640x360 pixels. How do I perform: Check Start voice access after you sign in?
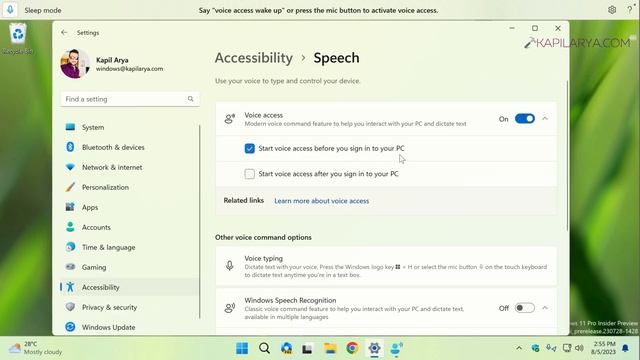coord(249,174)
